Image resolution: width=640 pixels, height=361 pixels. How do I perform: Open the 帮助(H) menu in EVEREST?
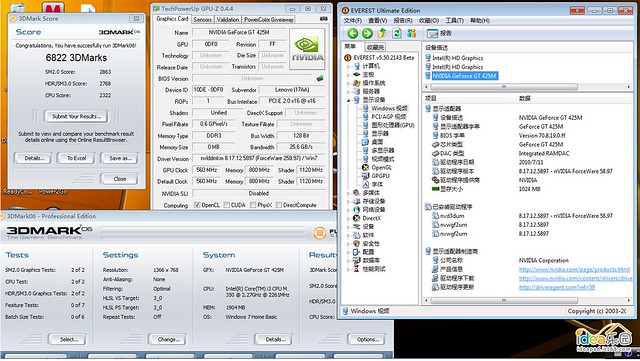(480, 20)
